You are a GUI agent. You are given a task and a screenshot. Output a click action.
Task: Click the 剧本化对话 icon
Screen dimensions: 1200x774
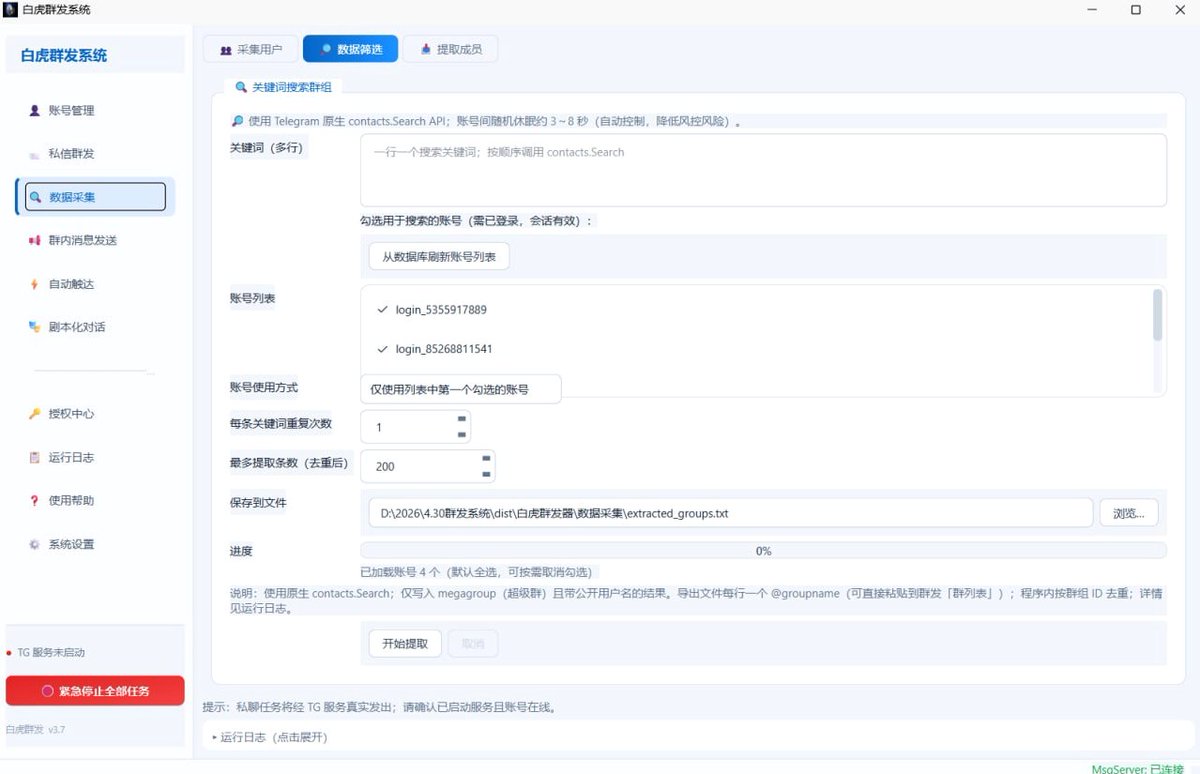pos(35,327)
